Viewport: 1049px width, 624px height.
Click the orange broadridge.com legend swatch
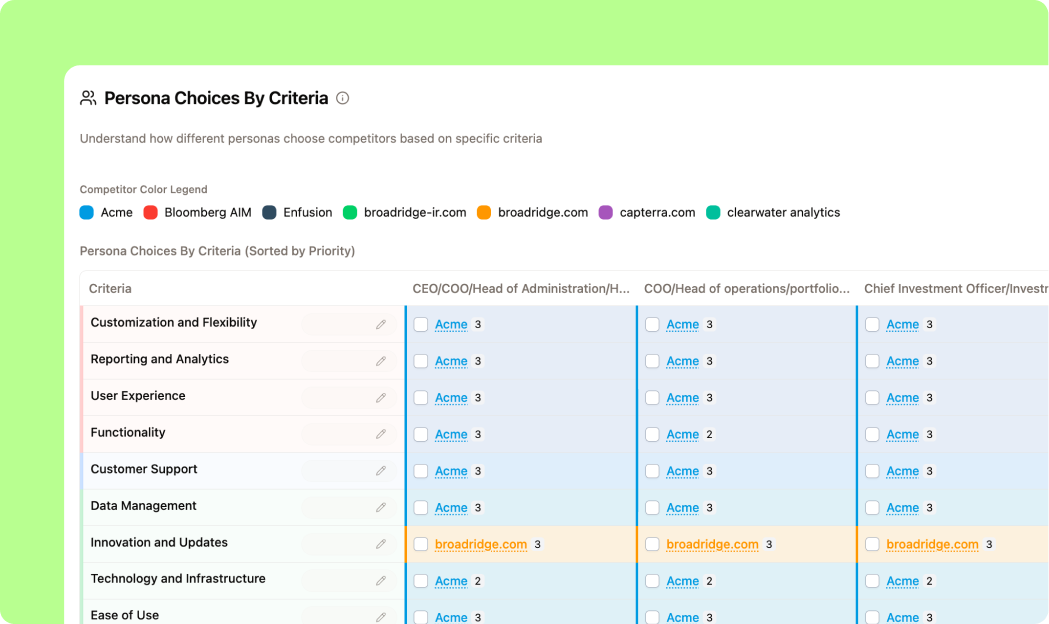click(x=484, y=213)
